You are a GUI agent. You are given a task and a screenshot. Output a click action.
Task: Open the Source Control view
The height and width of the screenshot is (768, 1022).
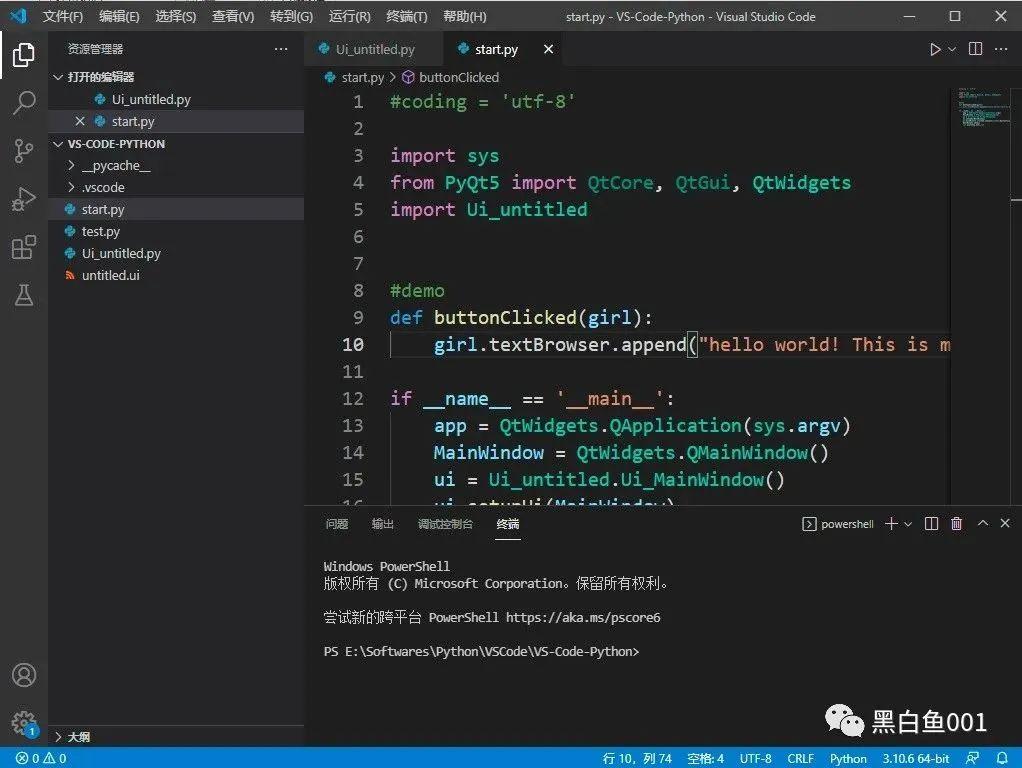click(24, 150)
